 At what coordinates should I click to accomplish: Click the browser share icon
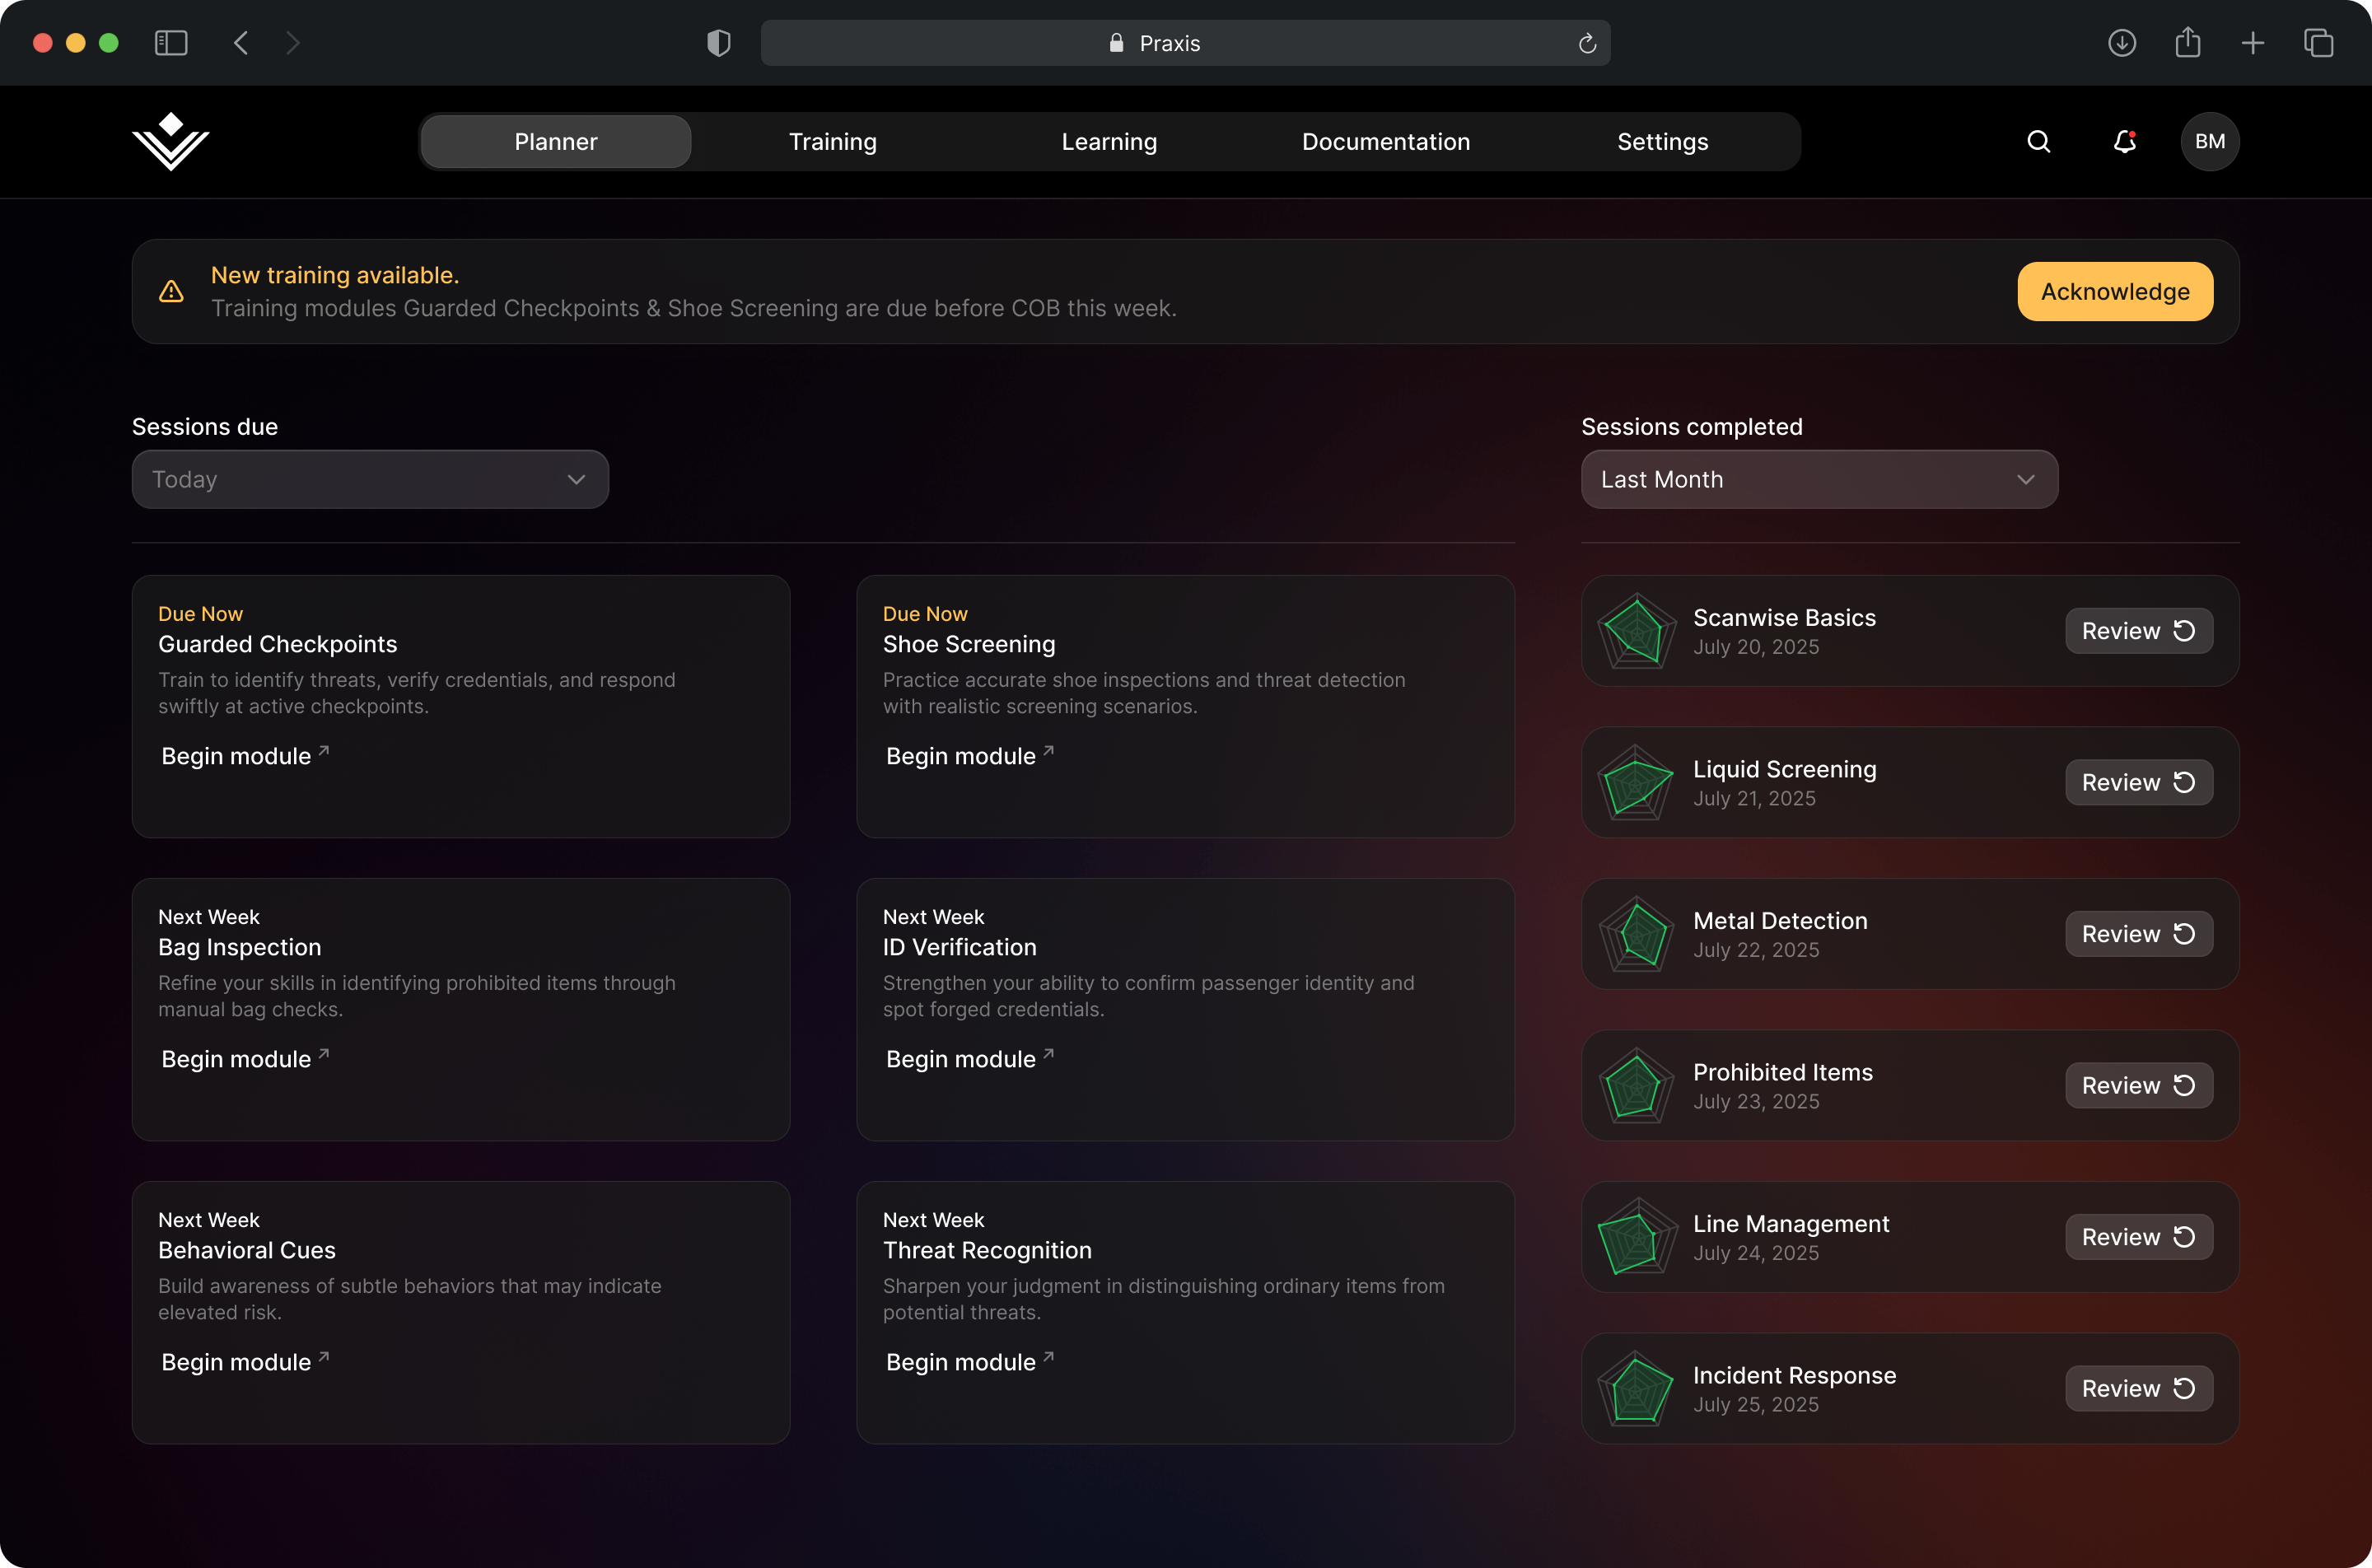[x=2187, y=43]
